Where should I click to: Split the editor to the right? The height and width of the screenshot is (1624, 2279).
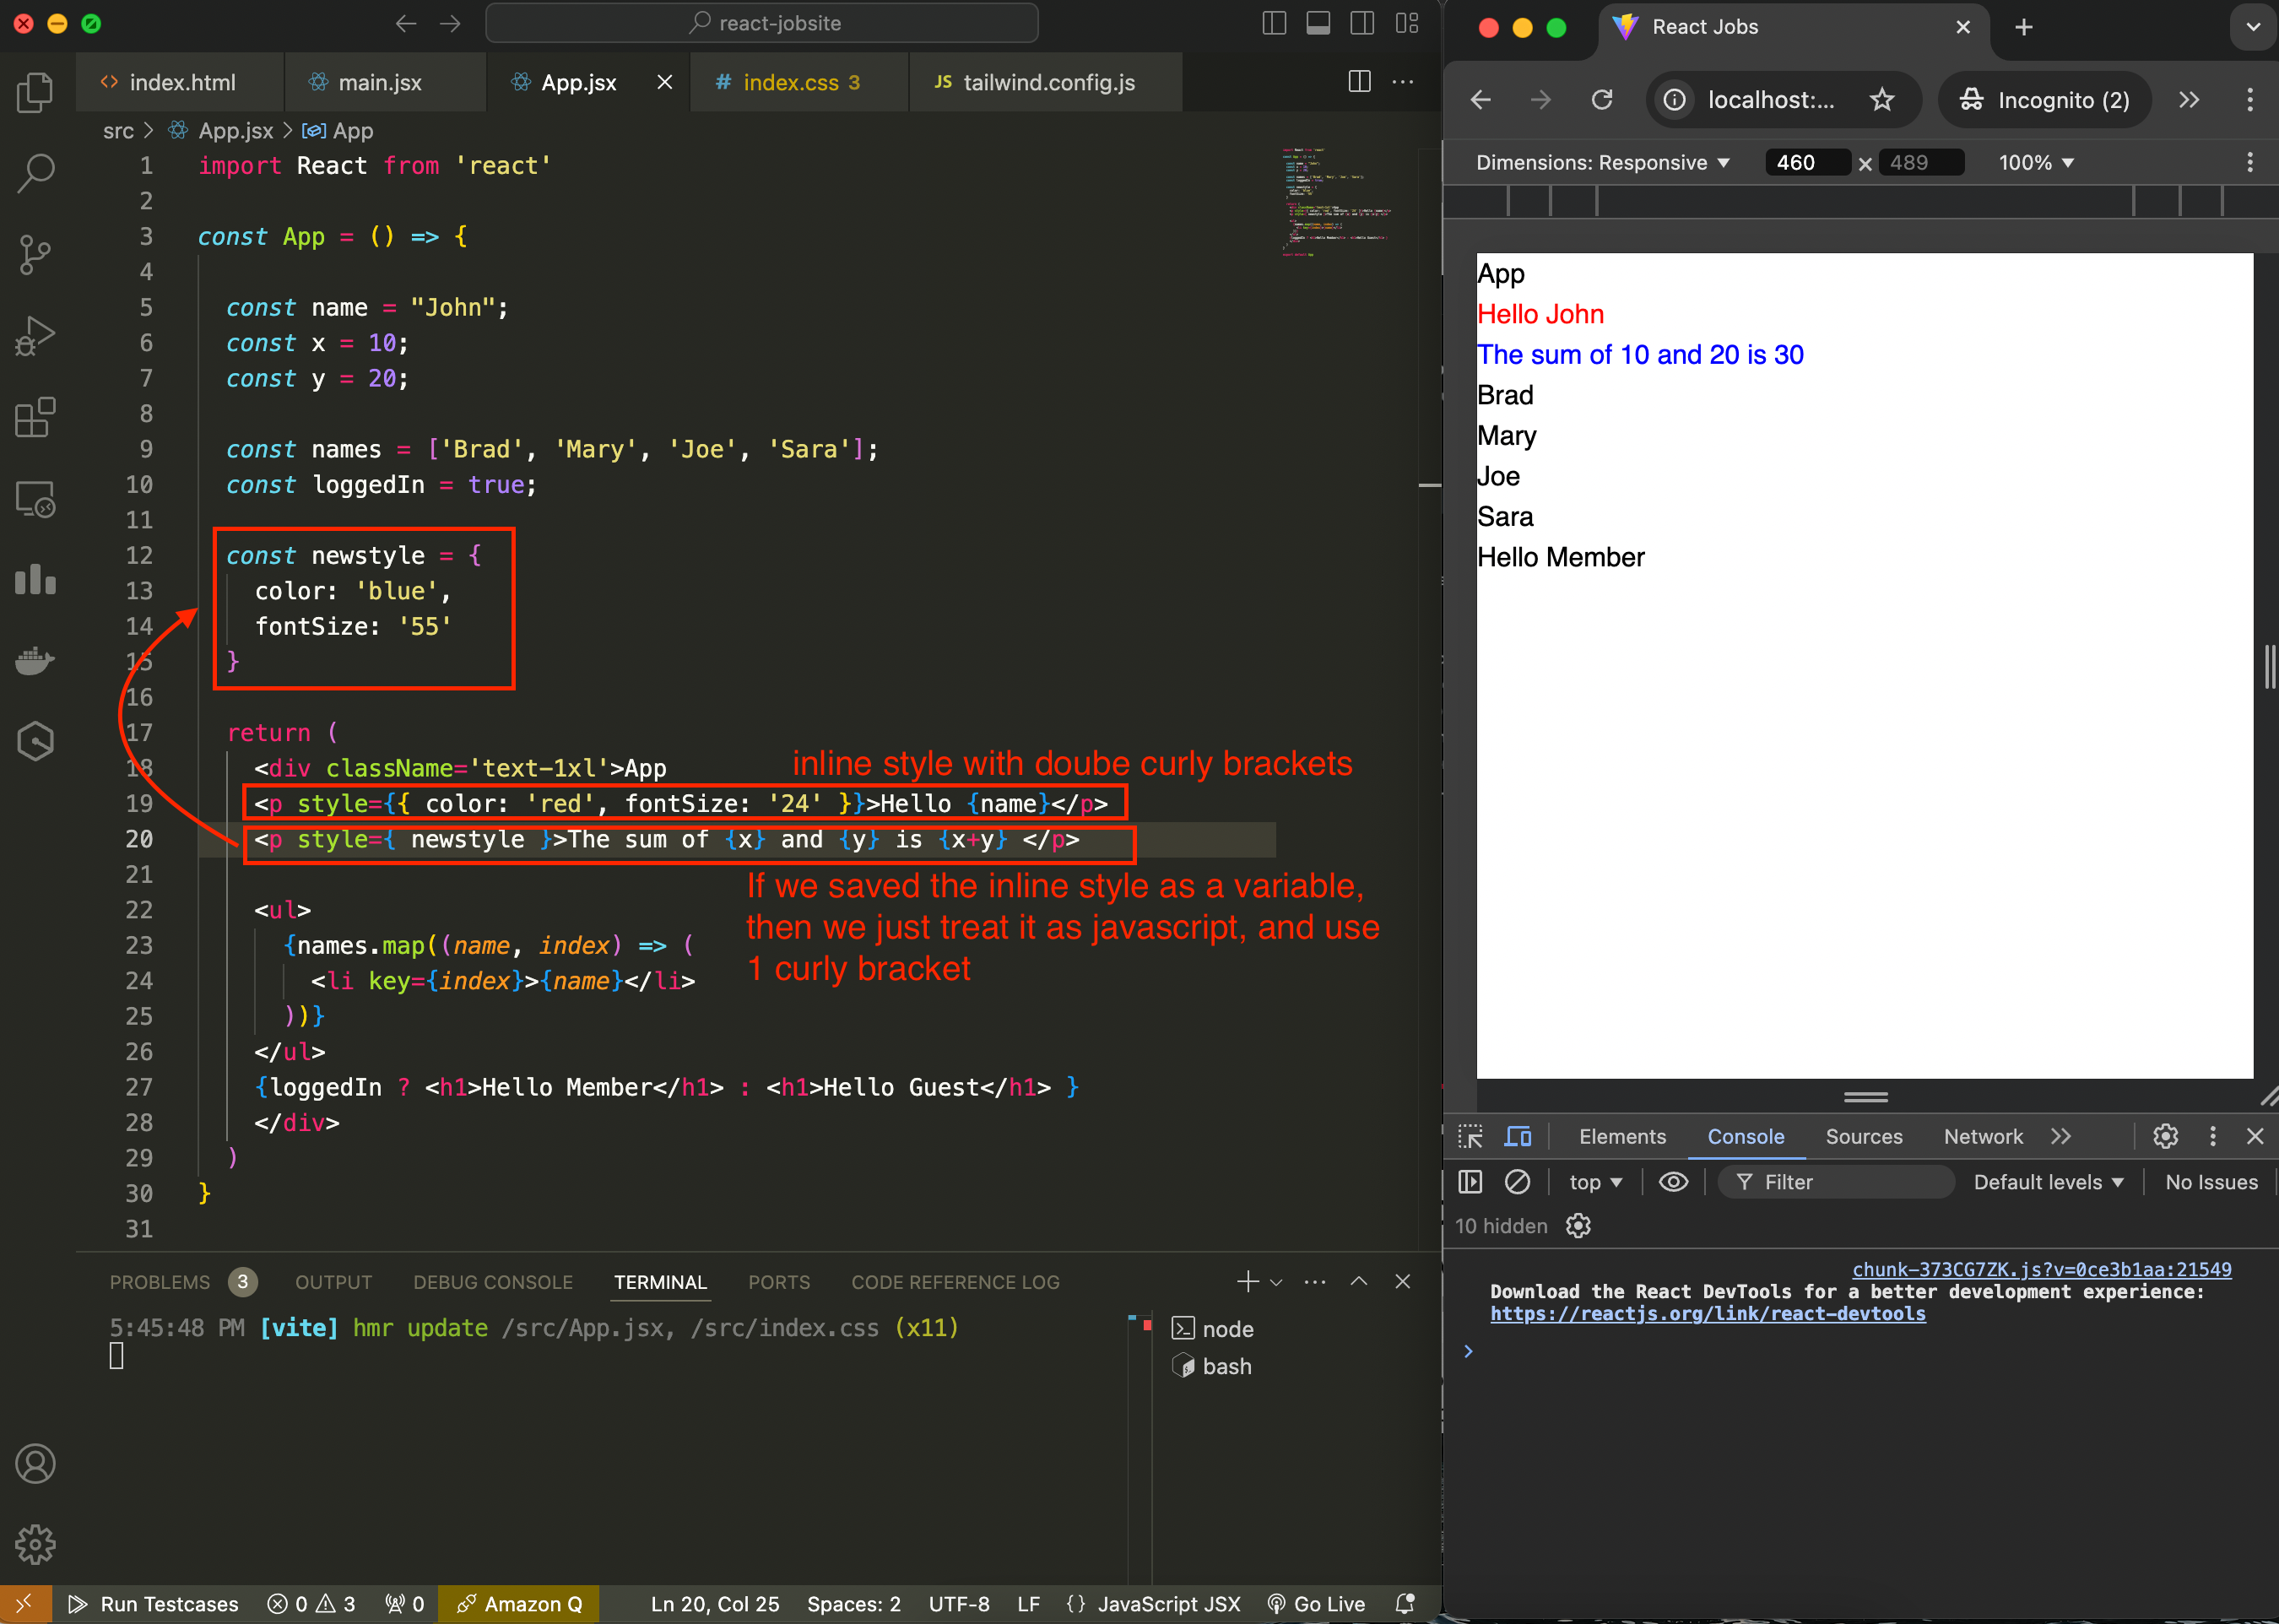pos(1359,82)
